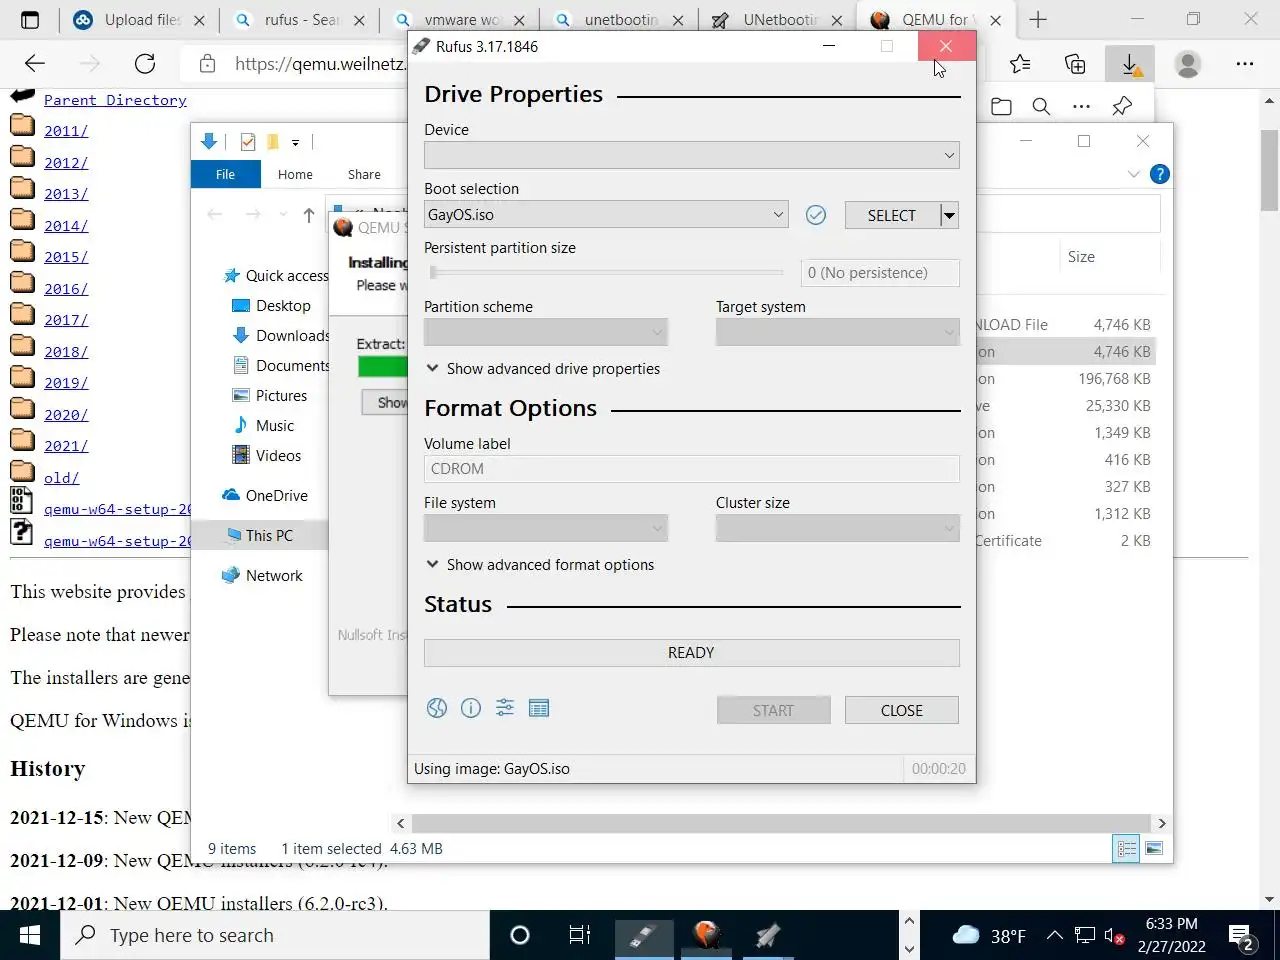Image resolution: width=1280 pixels, height=960 pixels.
Task: Open the SELECT button split arrow
Action: point(950,215)
